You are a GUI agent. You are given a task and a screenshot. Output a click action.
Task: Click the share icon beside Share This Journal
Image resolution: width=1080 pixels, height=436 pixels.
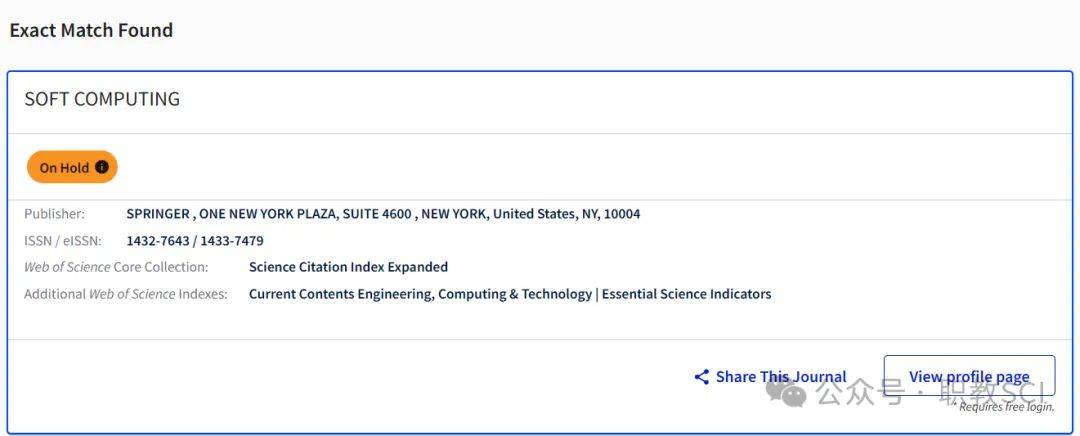[x=701, y=377]
